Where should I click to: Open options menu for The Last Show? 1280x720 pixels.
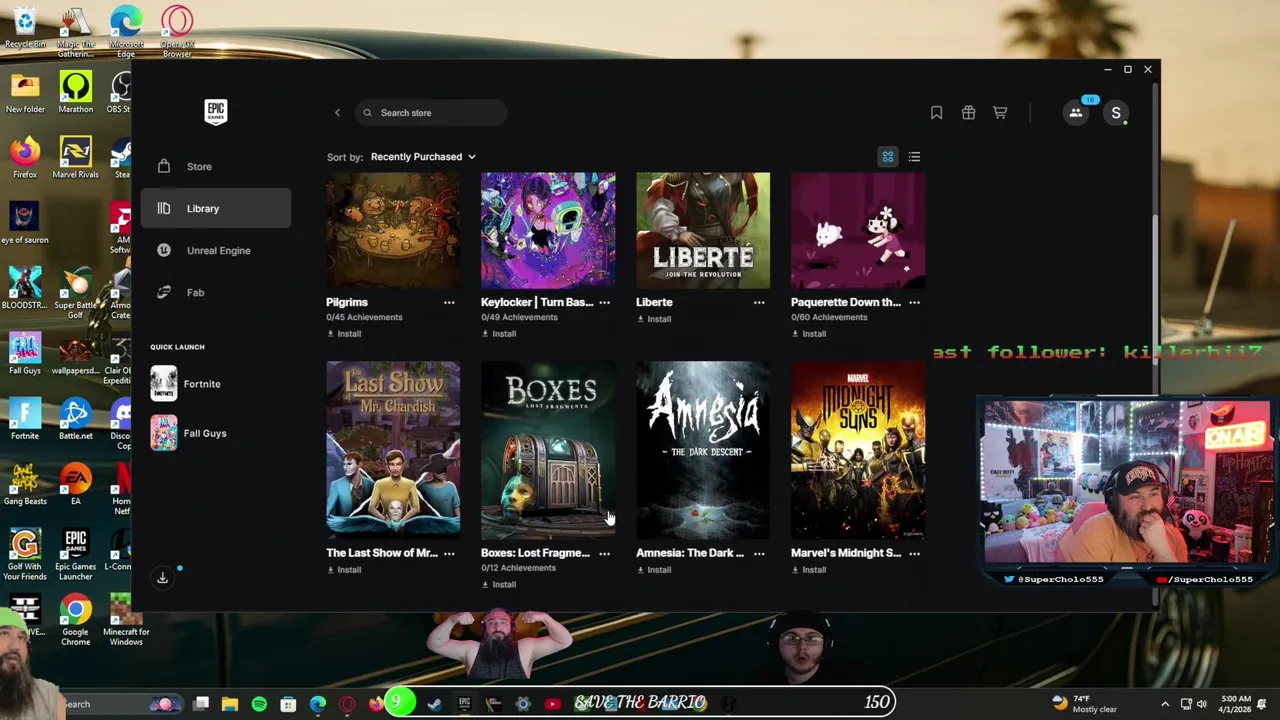[x=449, y=553]
